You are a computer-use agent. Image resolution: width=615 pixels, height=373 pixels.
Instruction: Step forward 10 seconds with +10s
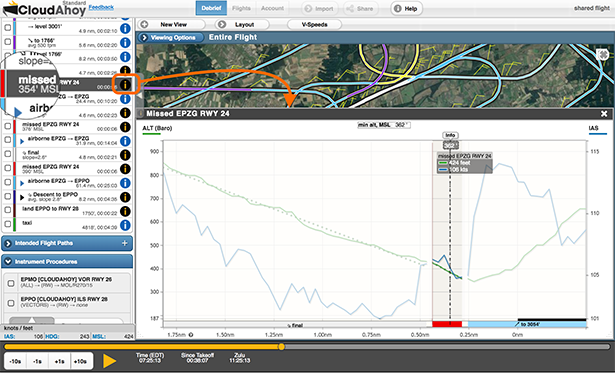coord(82,361)
